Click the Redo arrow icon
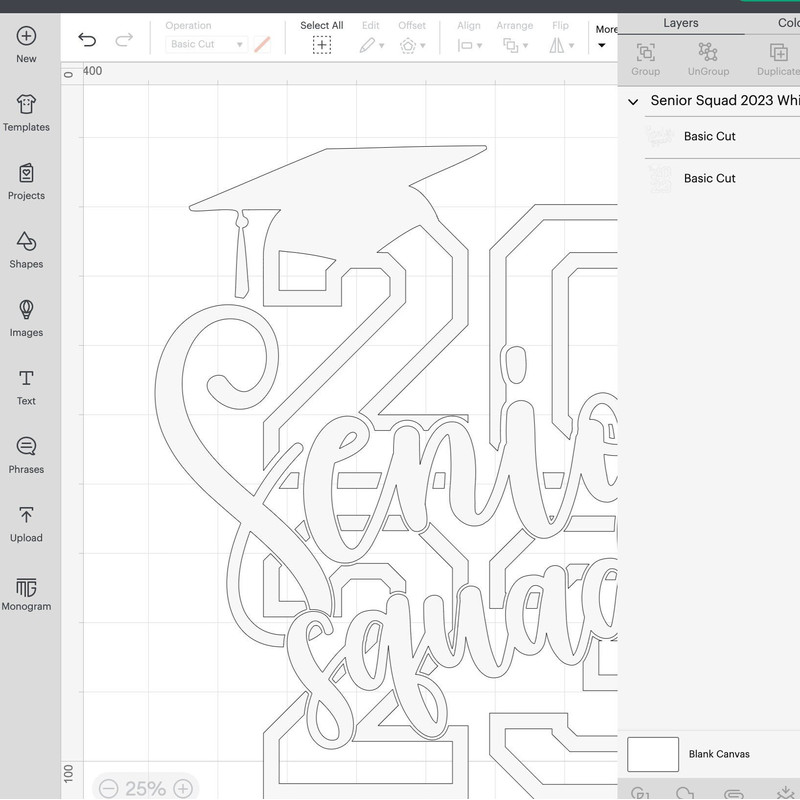Viewport: 800px width, 800px height. [x=124, y=40]
